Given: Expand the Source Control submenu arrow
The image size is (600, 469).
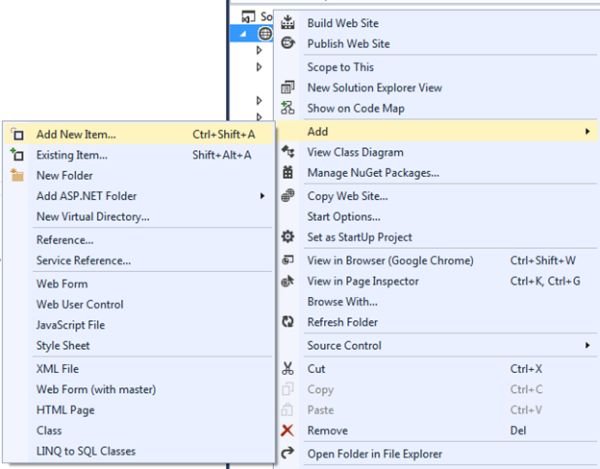Looking at the screenshot, I should pyautogui.click(x=587, y=346).
